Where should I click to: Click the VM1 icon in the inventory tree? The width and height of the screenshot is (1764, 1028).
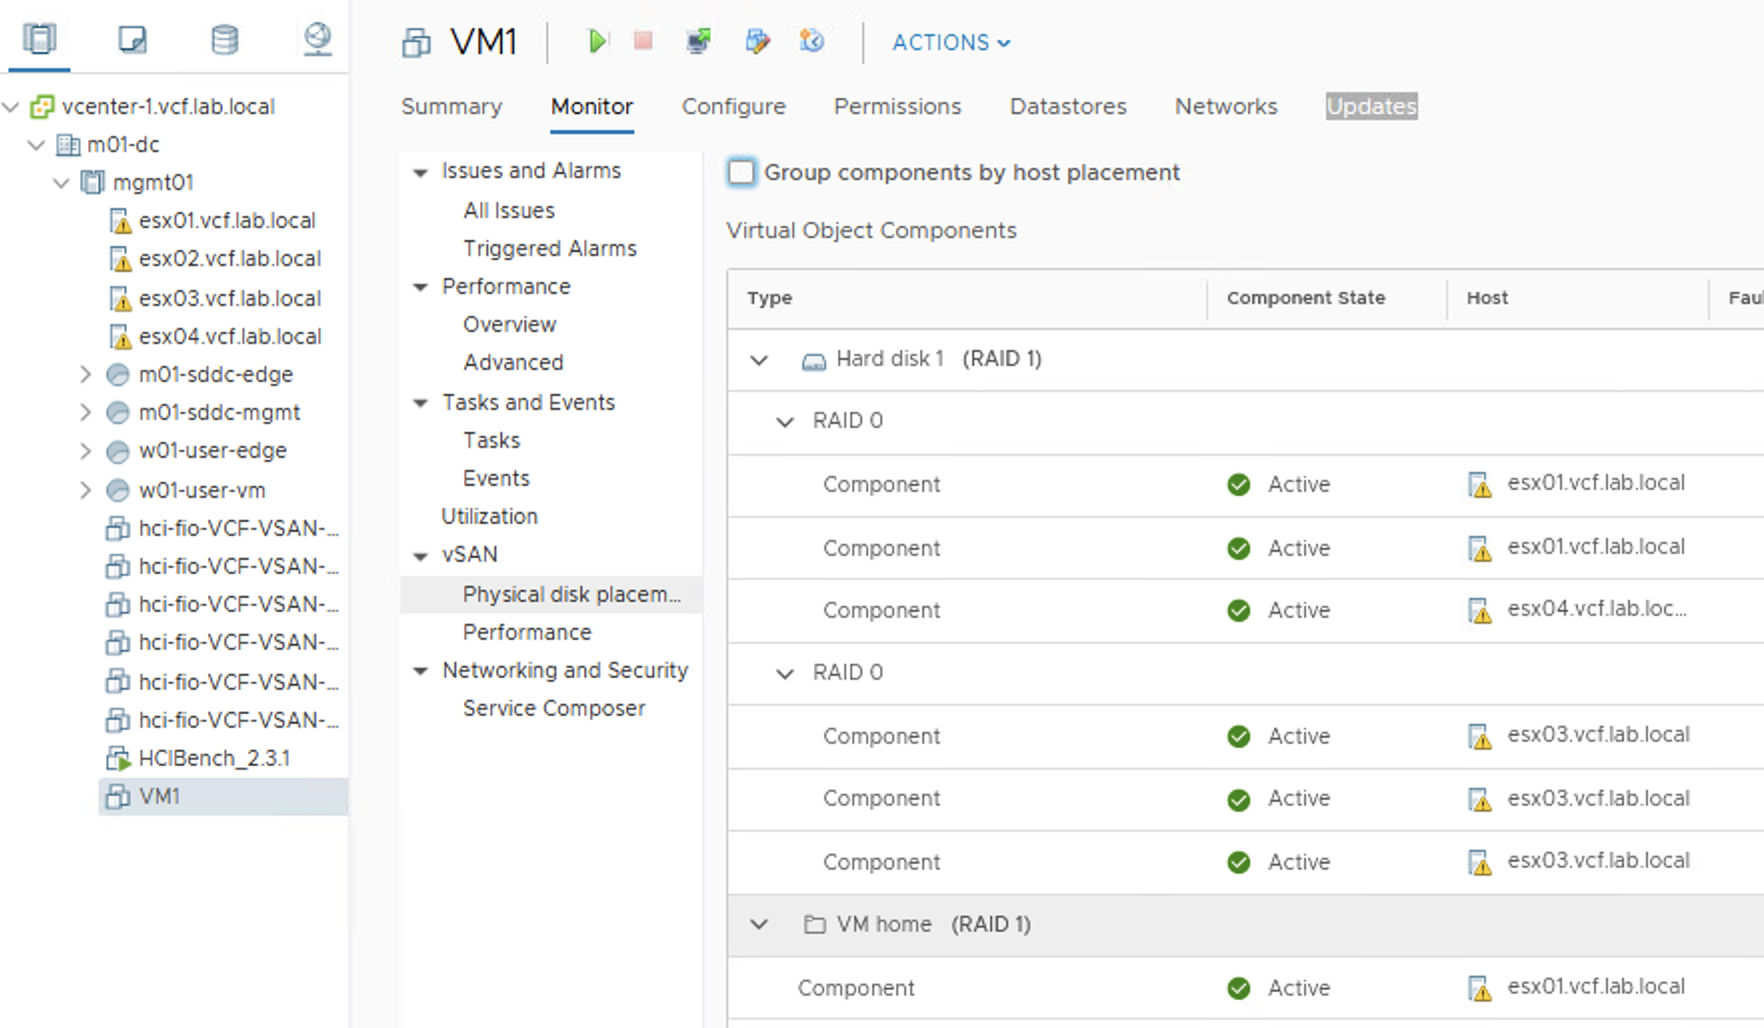[118, 797]
